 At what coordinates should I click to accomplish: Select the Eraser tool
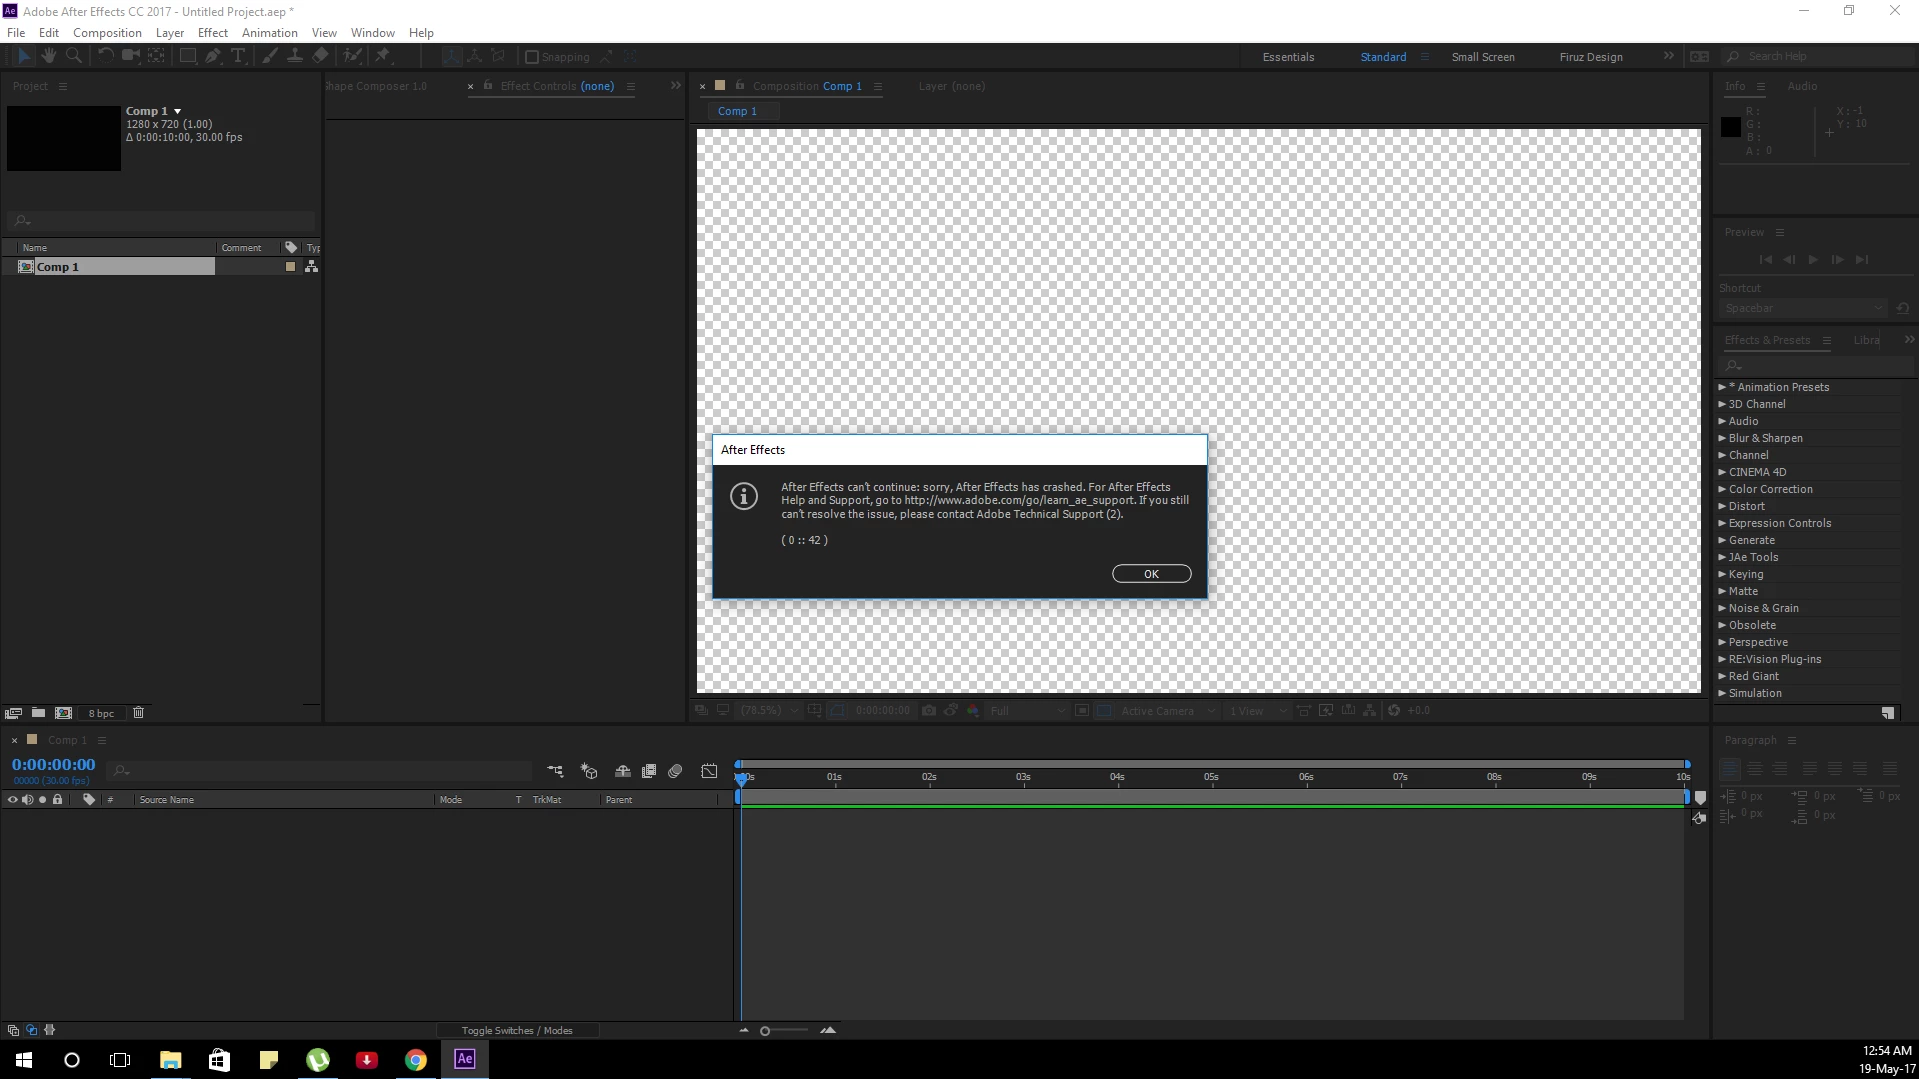point(320,56)
